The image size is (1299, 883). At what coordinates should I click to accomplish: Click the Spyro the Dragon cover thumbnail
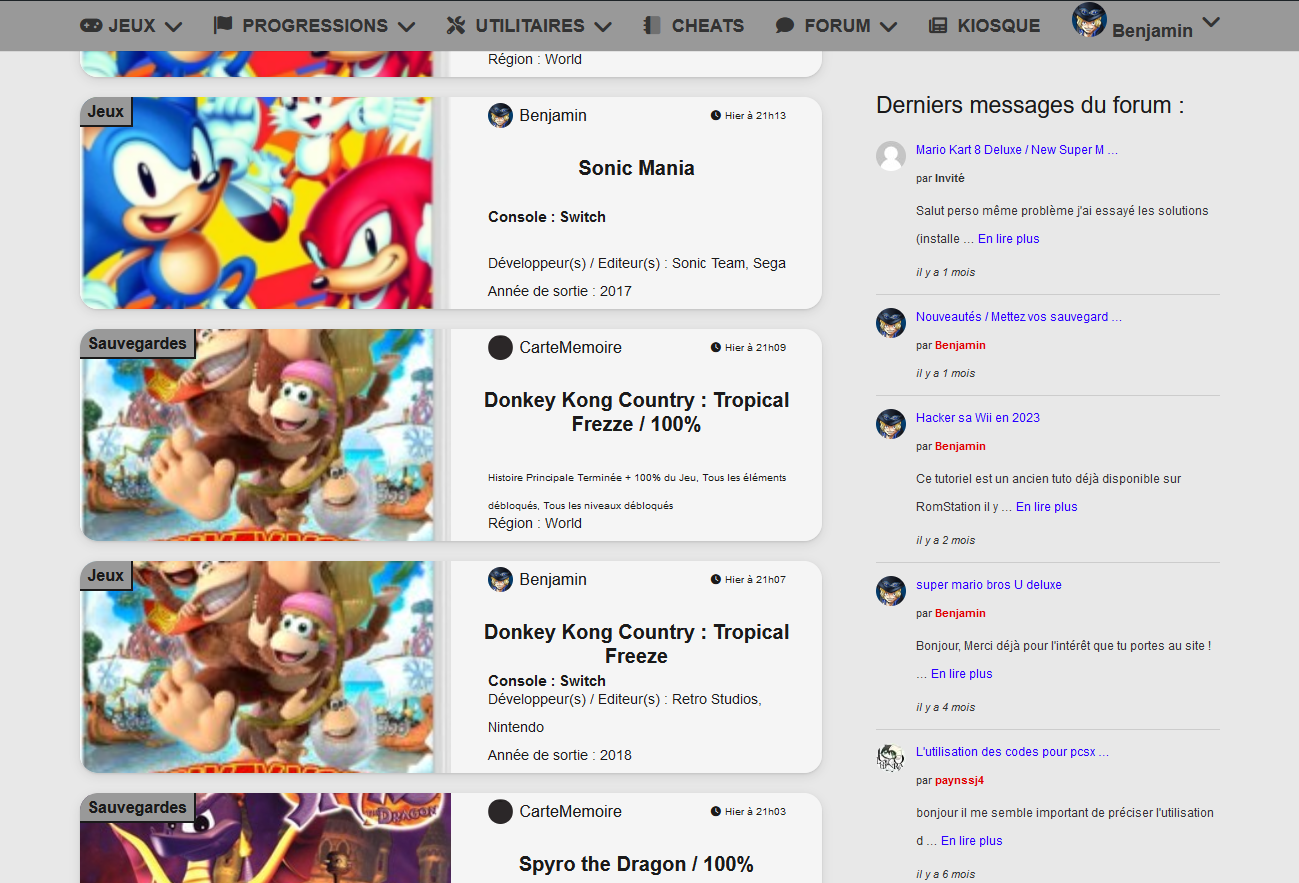[266, 838]
